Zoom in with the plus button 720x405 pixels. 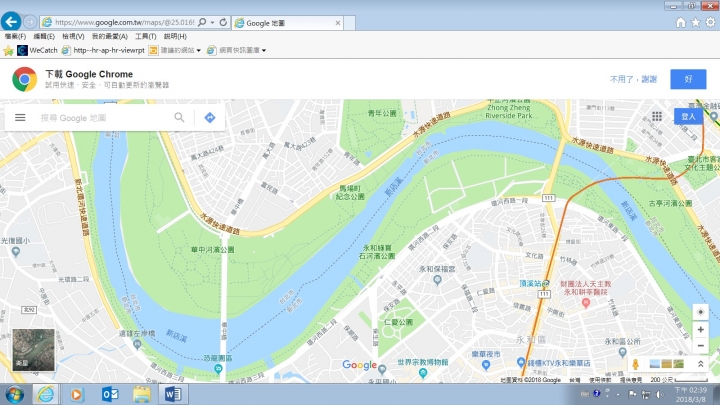(x=700, y=330)
